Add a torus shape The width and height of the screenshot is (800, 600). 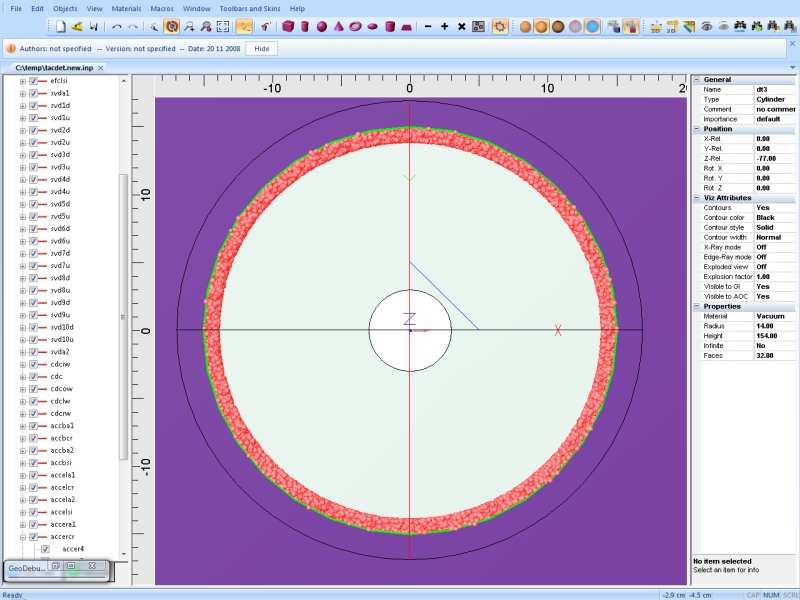tap(356, 27)
